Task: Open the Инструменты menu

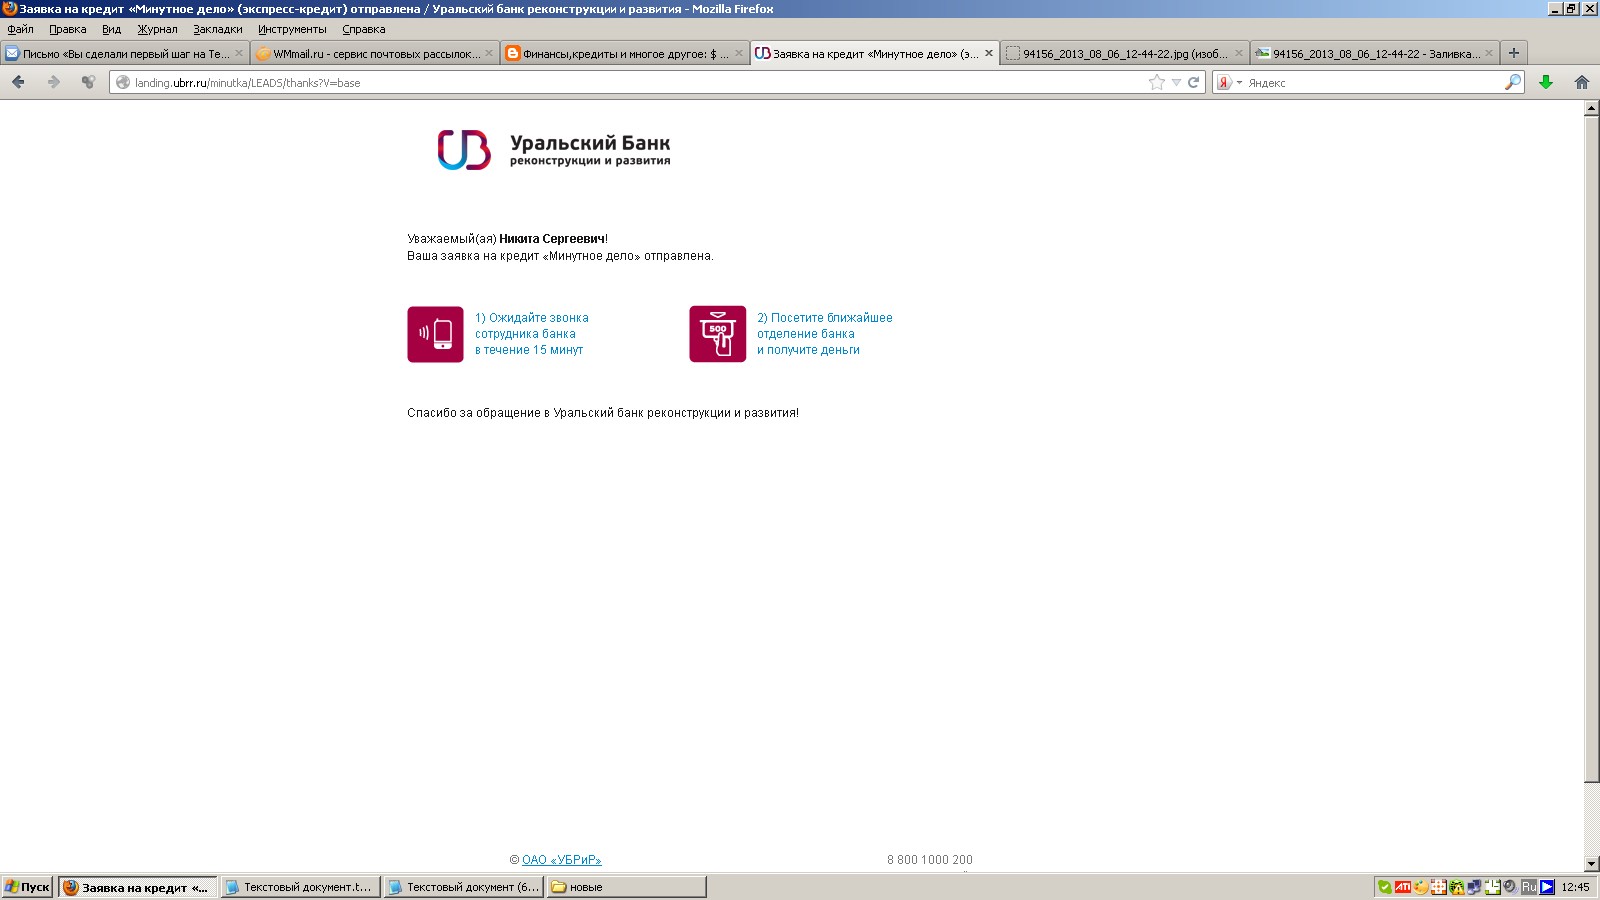Action: point(292,29)
